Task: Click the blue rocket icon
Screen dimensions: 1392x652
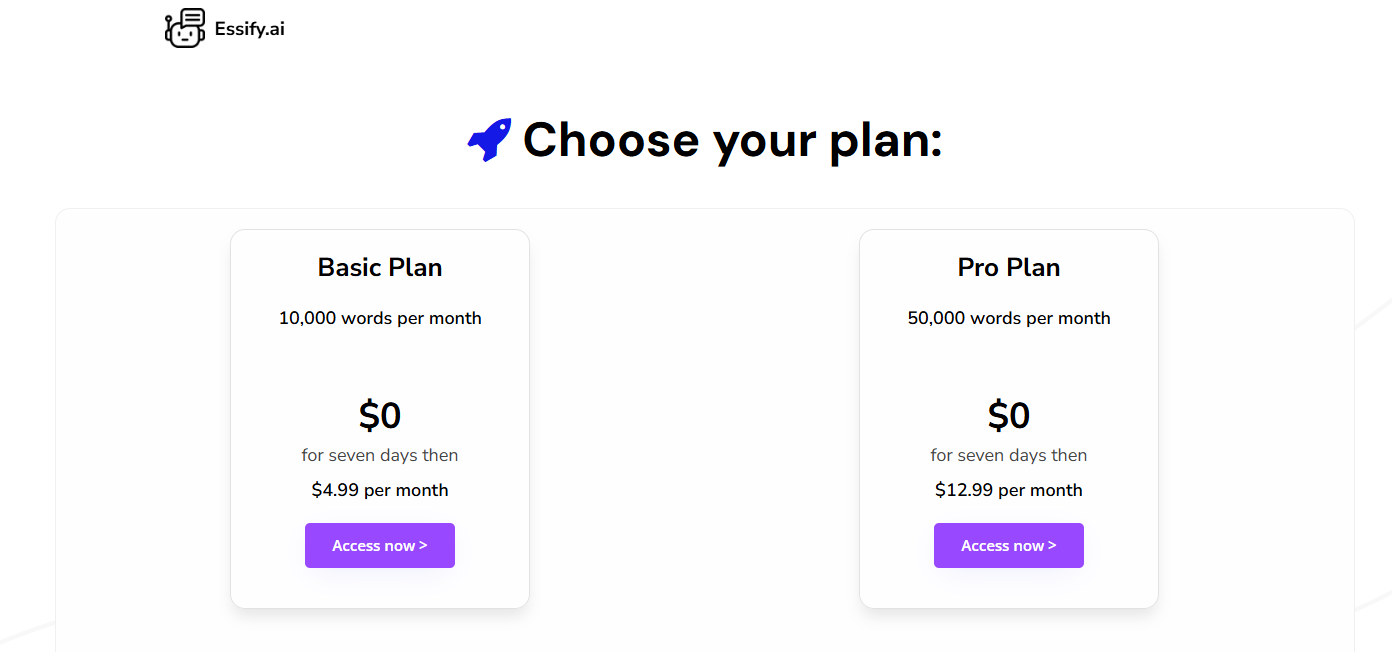Action: [x=489, y=139]
